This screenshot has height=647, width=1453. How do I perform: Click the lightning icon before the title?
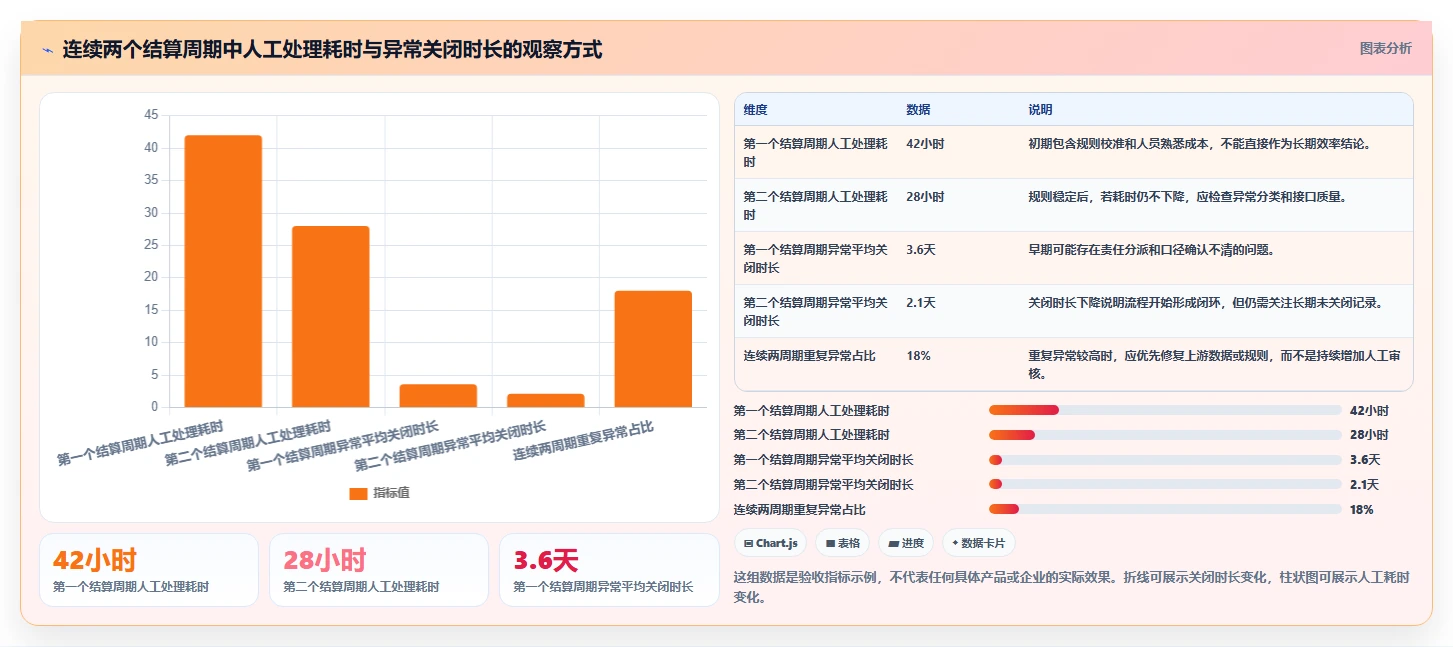pyautogui.click(x=48, y=50)
